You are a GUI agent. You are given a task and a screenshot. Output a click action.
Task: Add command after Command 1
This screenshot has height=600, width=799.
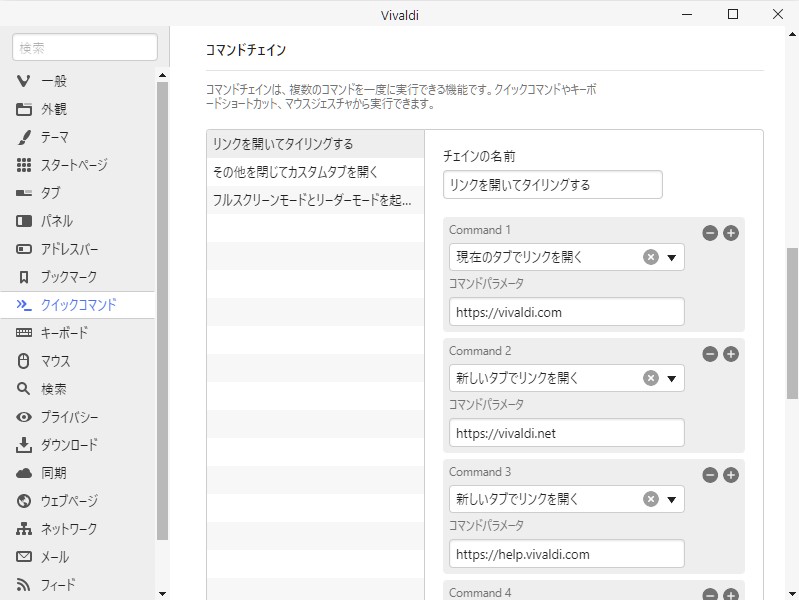[731, 233]
